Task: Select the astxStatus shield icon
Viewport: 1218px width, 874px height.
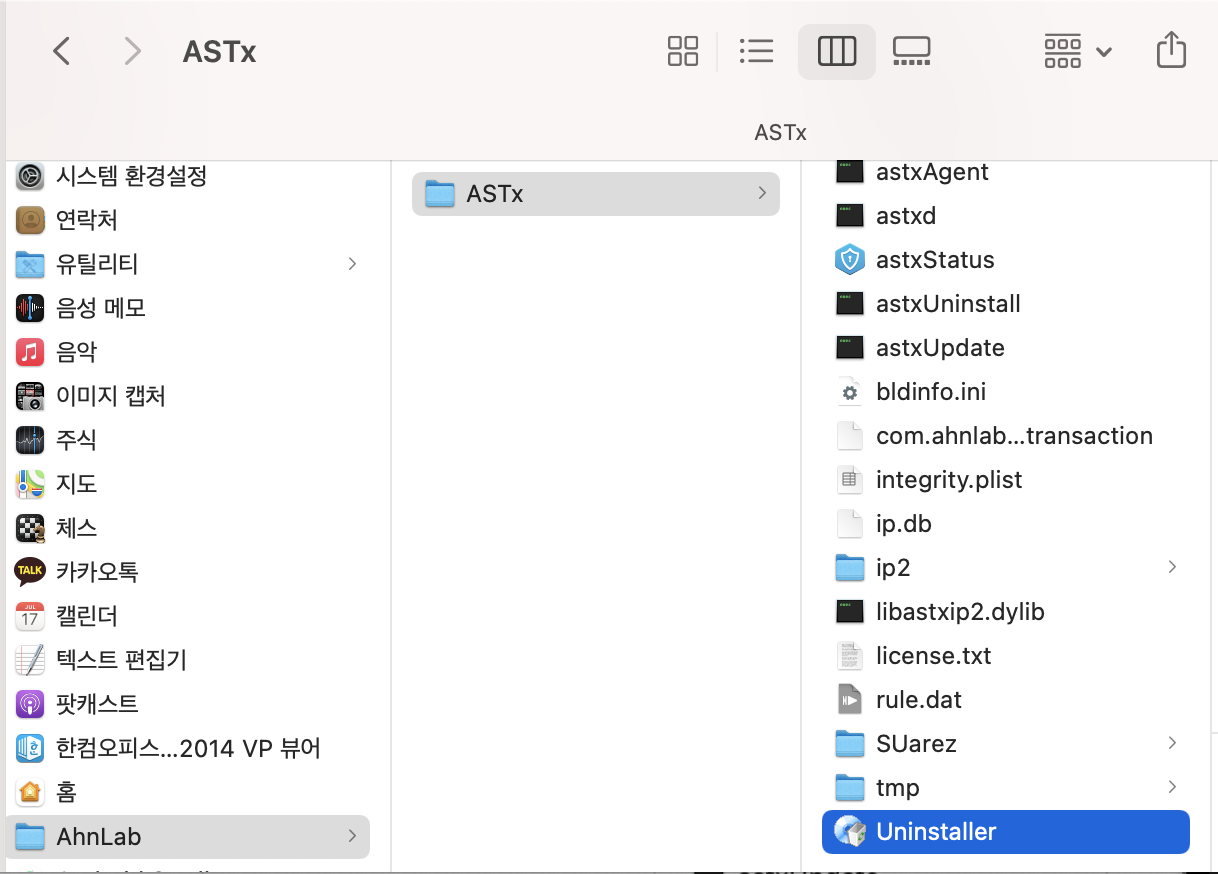Action: [849, 260]
